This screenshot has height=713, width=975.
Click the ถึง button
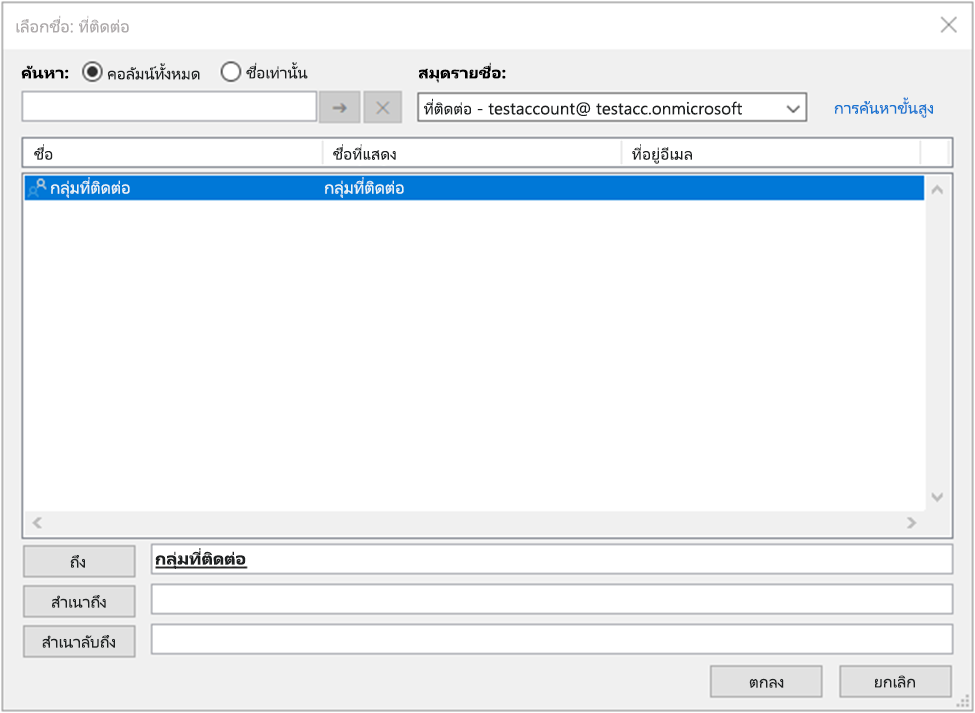tap(79, 561)
